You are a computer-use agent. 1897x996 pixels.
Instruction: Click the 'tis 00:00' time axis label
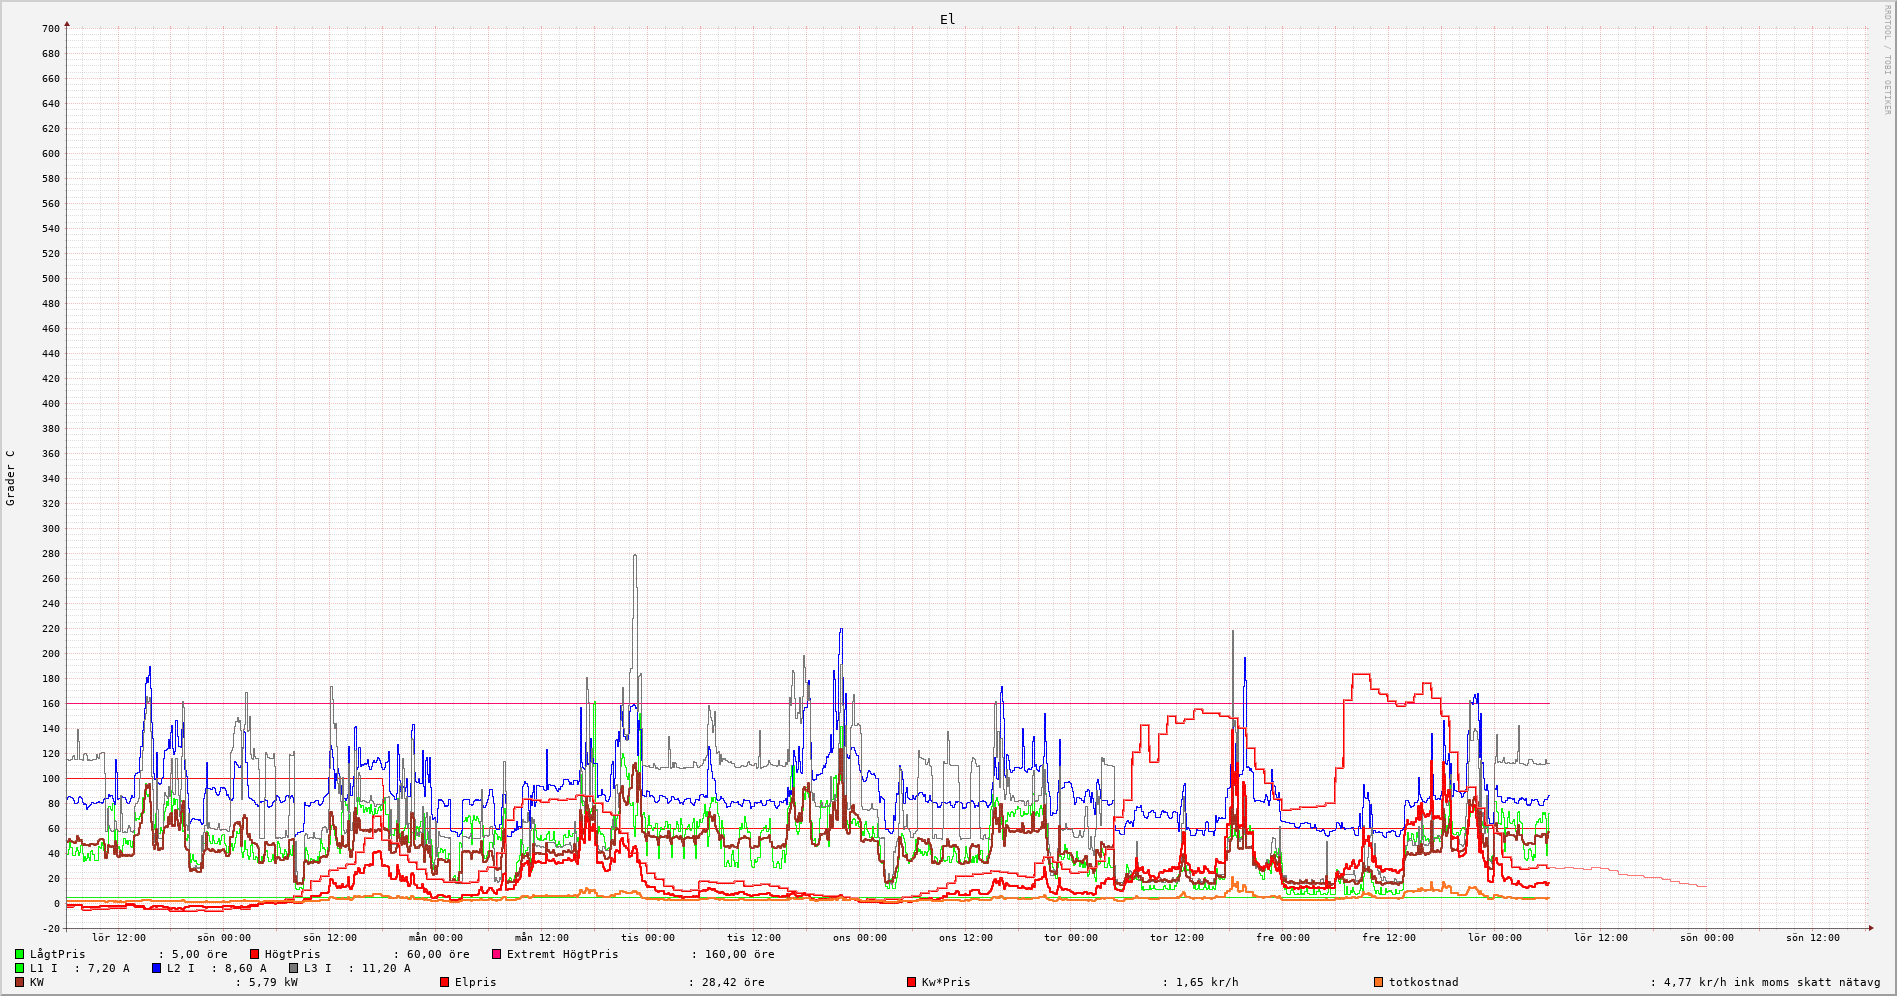(x=647, y=938)
